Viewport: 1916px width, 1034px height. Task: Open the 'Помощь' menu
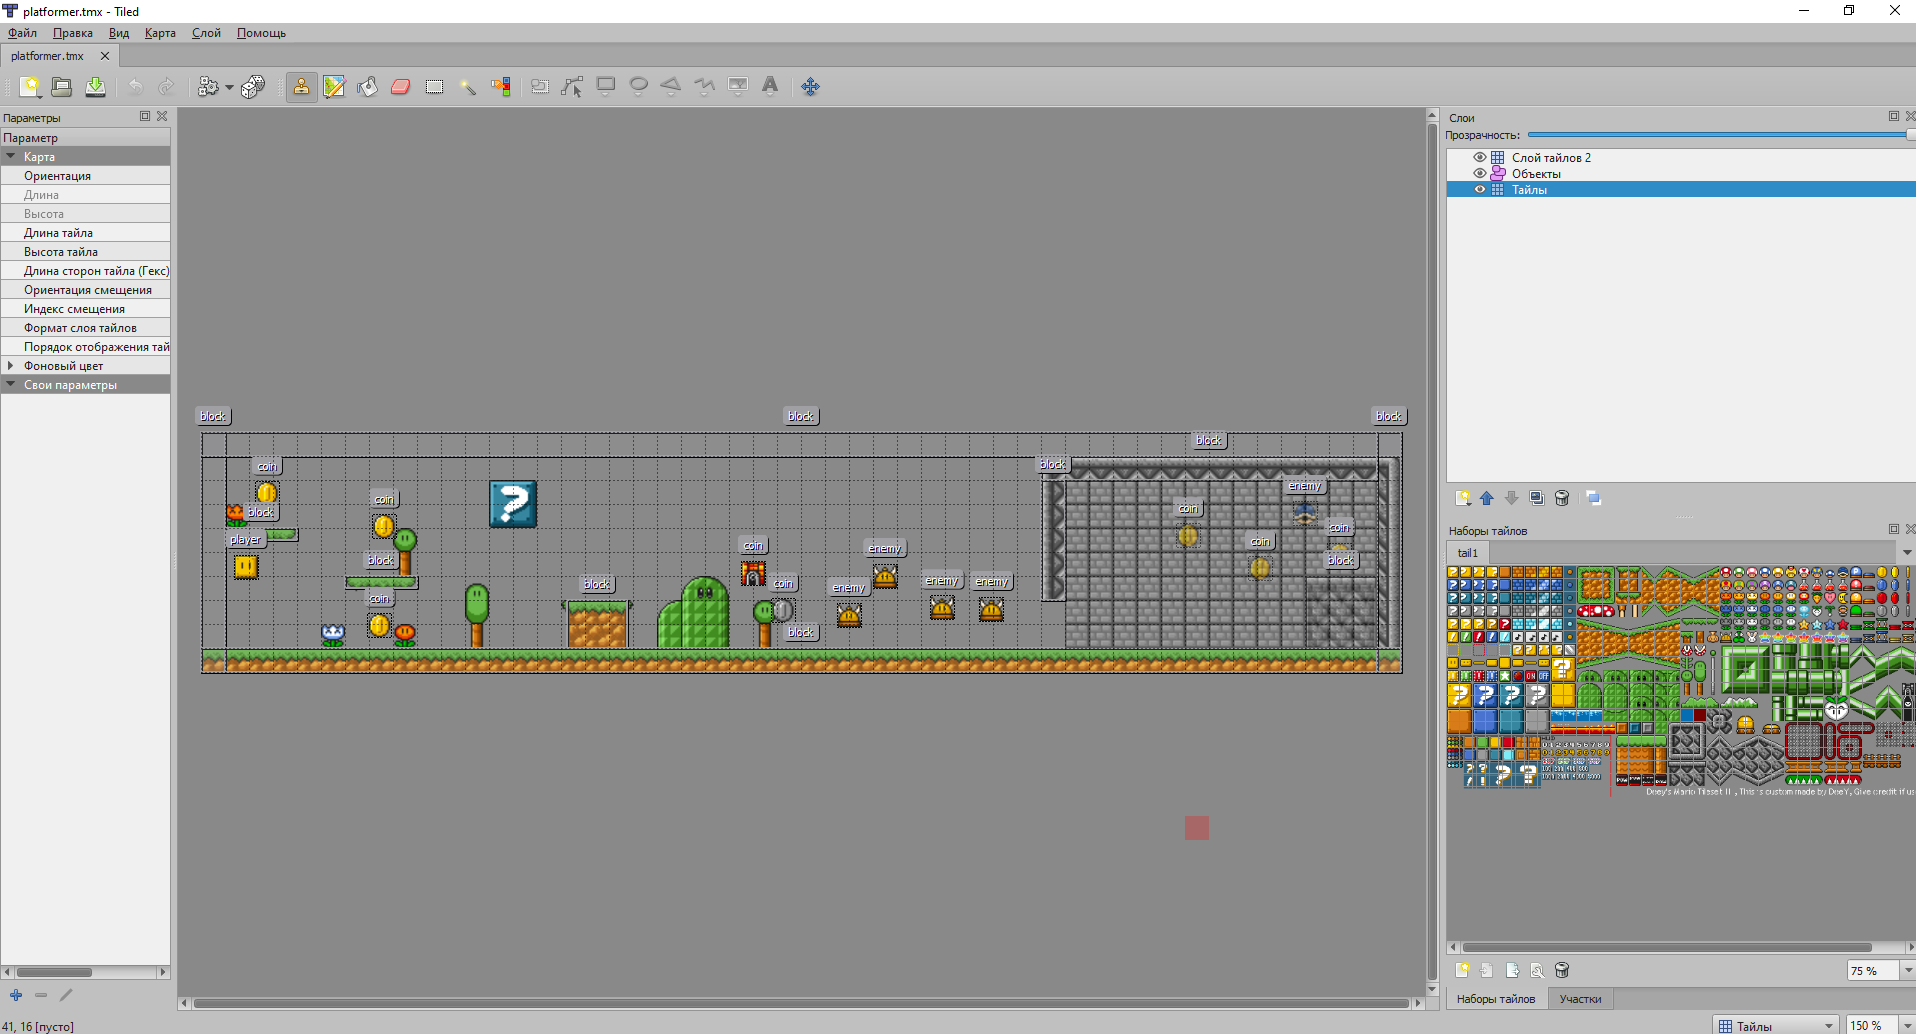261,33
